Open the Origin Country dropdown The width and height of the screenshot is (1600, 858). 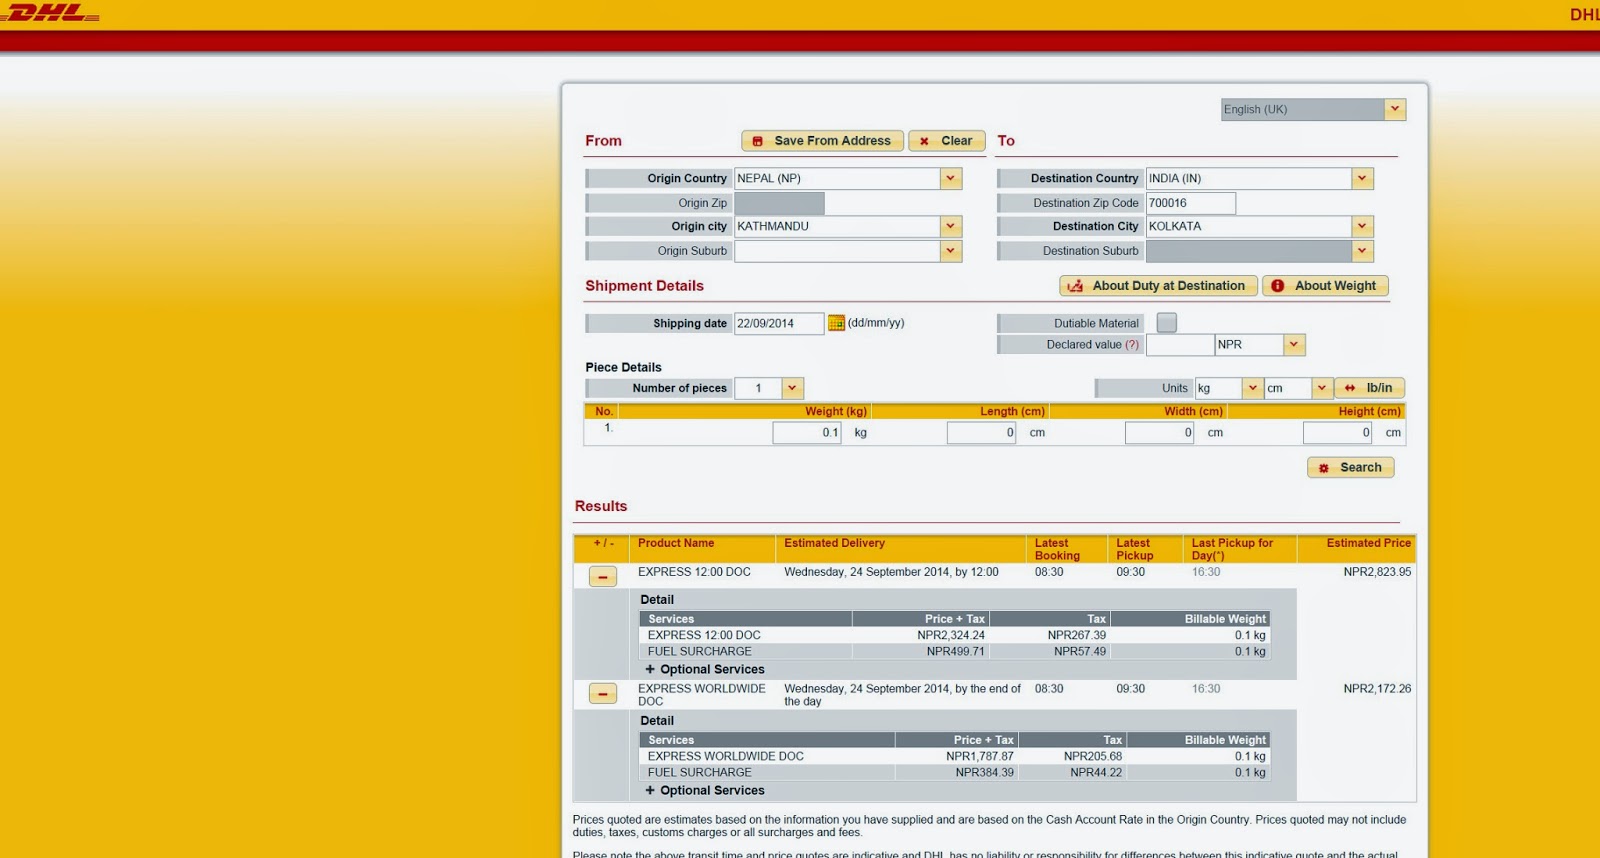(x=951, y=178)
